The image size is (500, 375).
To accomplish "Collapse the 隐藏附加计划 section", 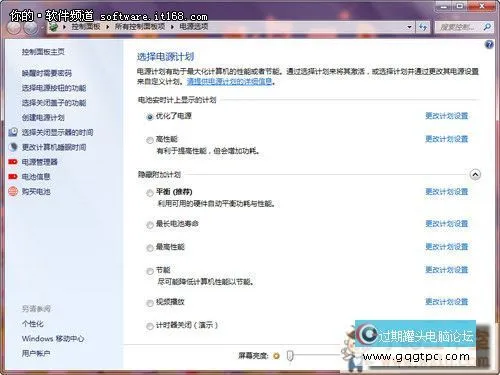I will 475,174.
